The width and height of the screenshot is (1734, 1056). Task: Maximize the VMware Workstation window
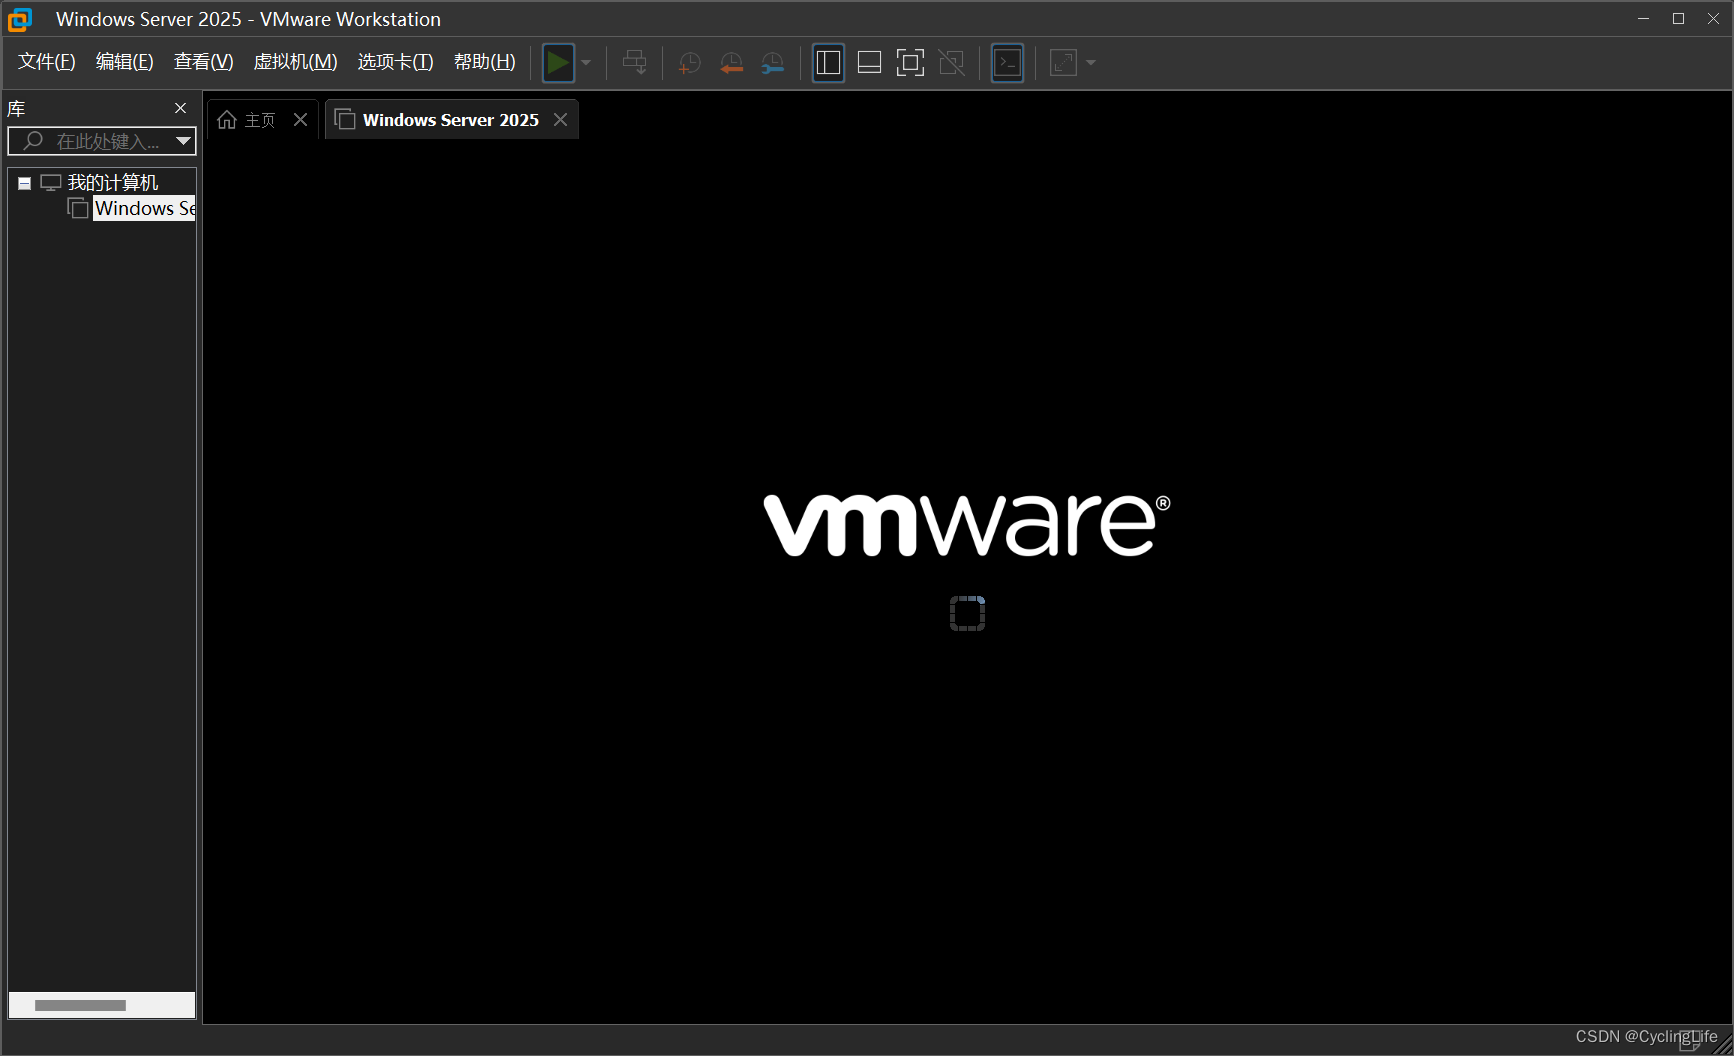click(1678, 19)
